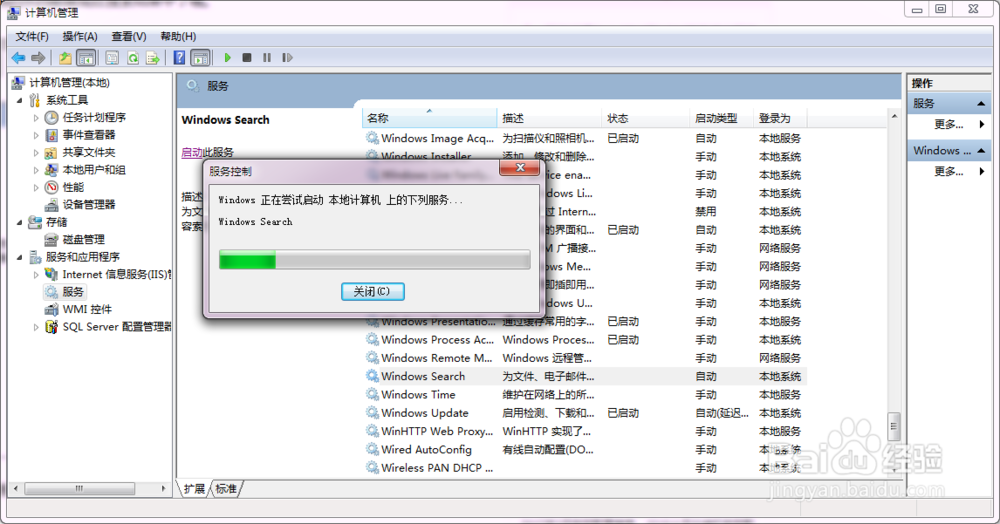This screenshot has height=524, width=1000.
Task: Switch to the 标准 tab
Action: click(x=226, y=489)
